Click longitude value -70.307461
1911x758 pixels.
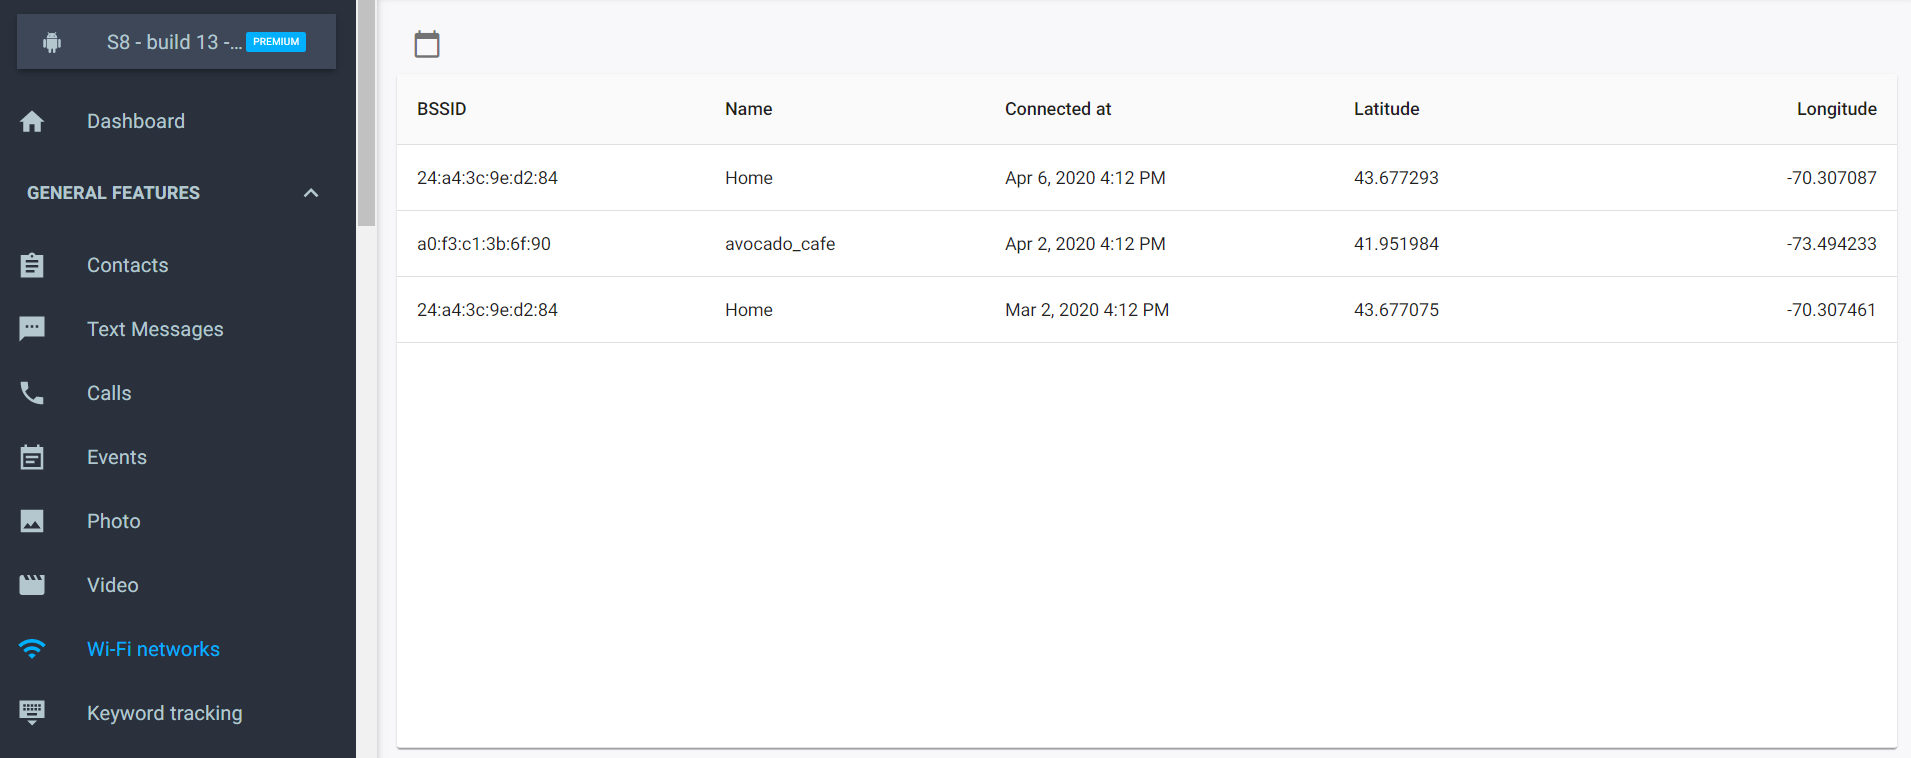(1832, 310)
